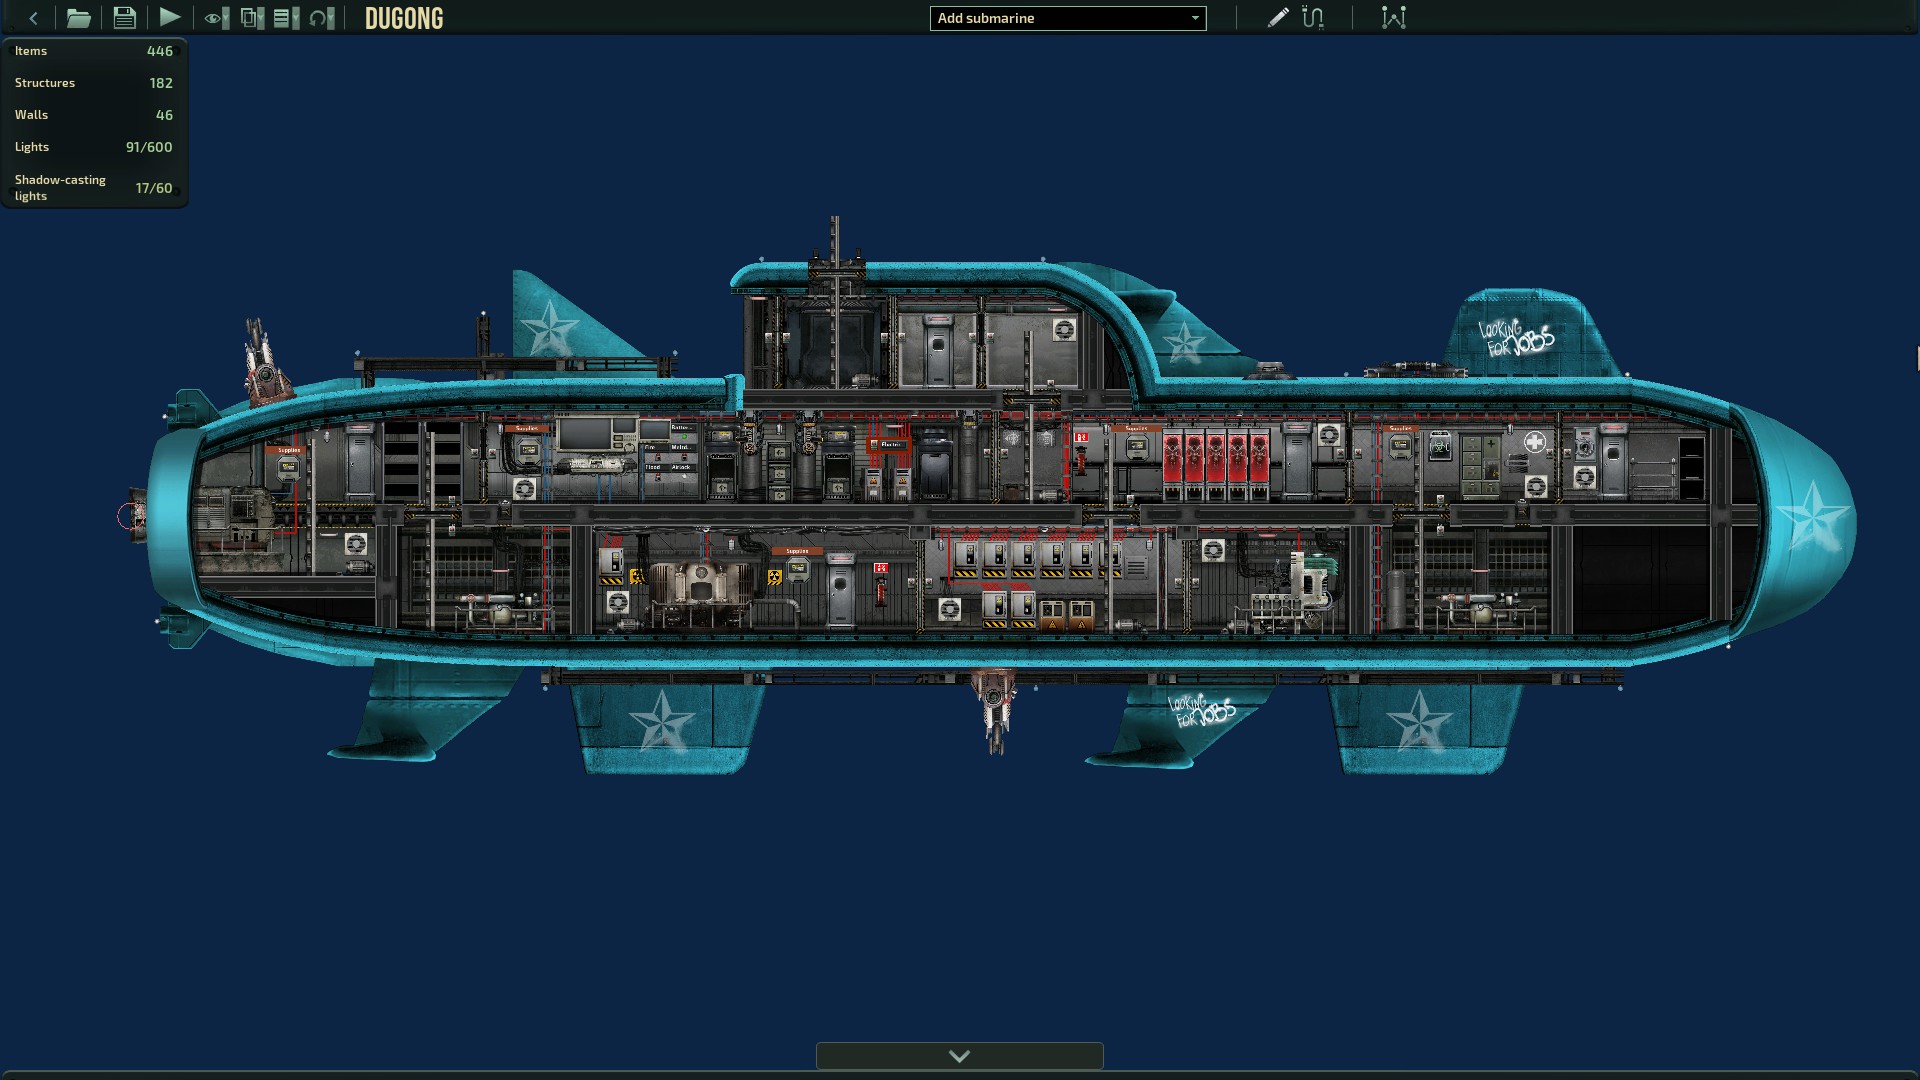Open the Add submarine dropdown
This screenshot has width=1920, height=1080.
coord(1068,18)
